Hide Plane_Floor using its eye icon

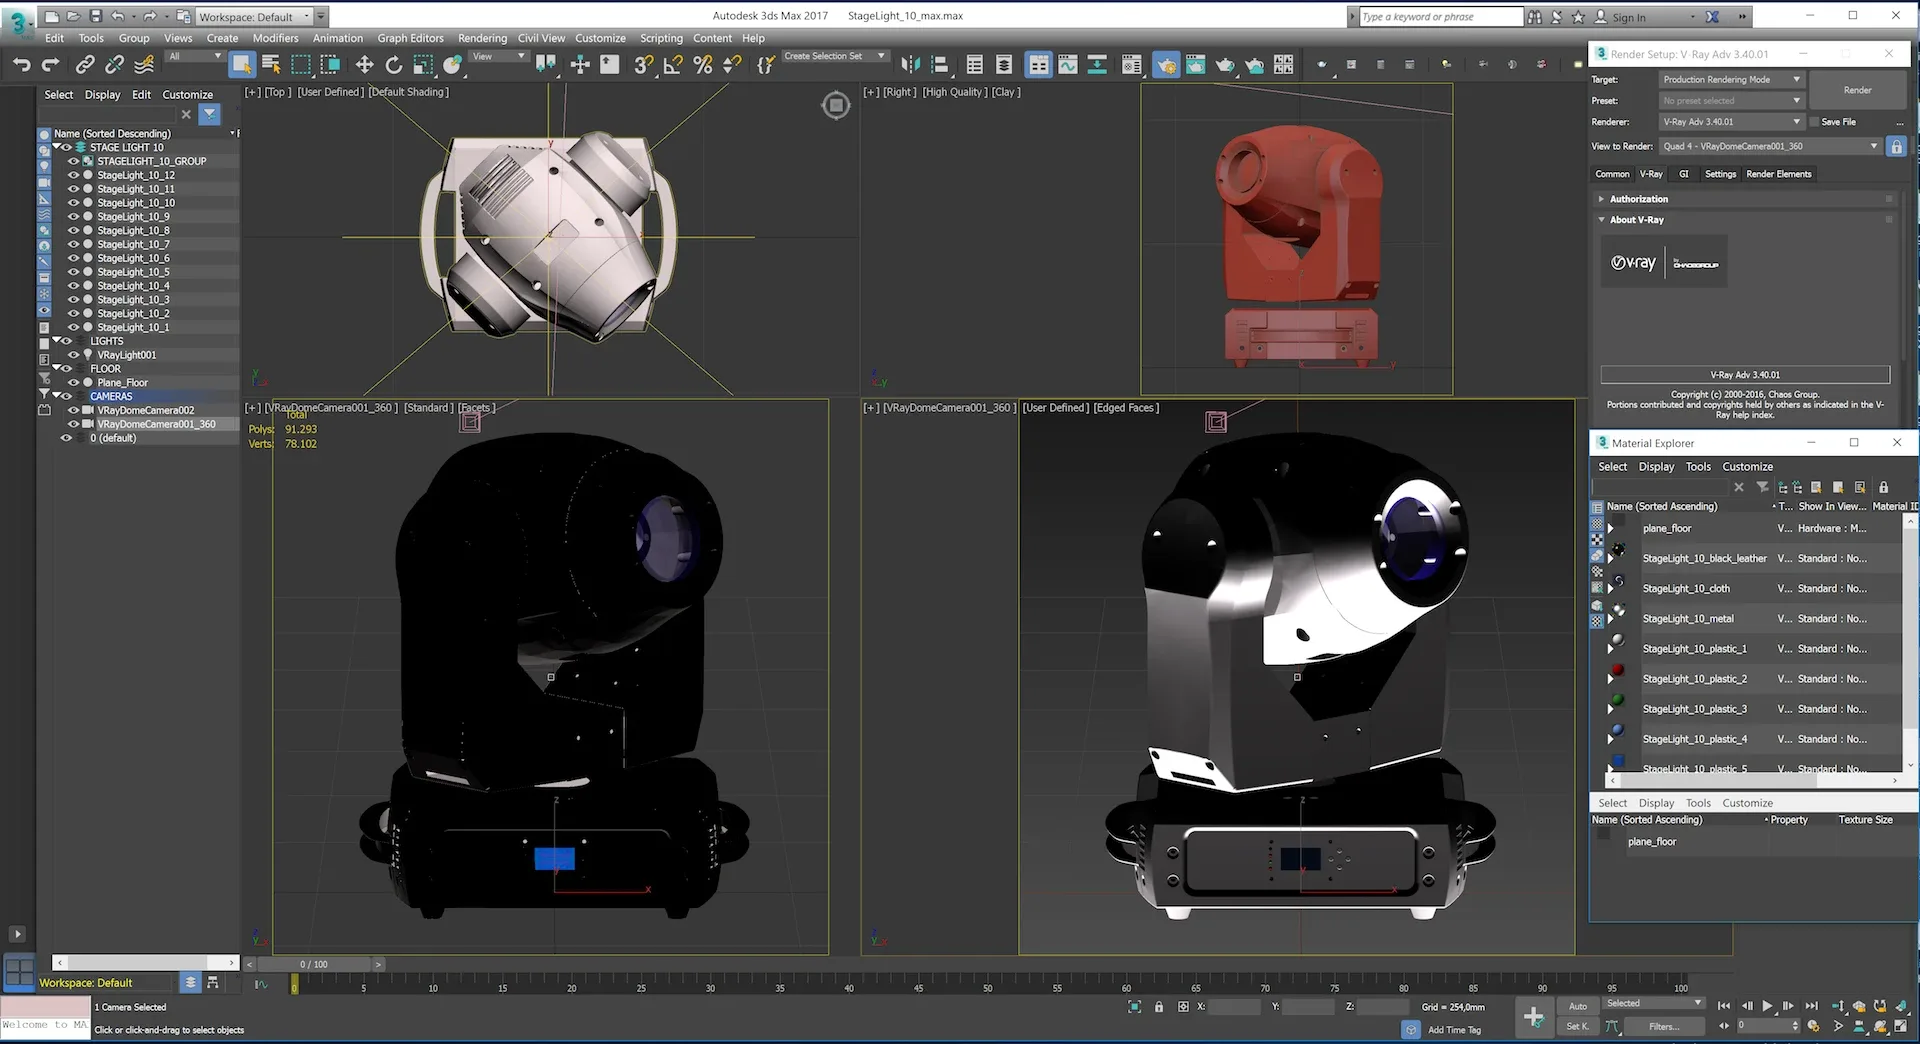click(x=73, y=383)
